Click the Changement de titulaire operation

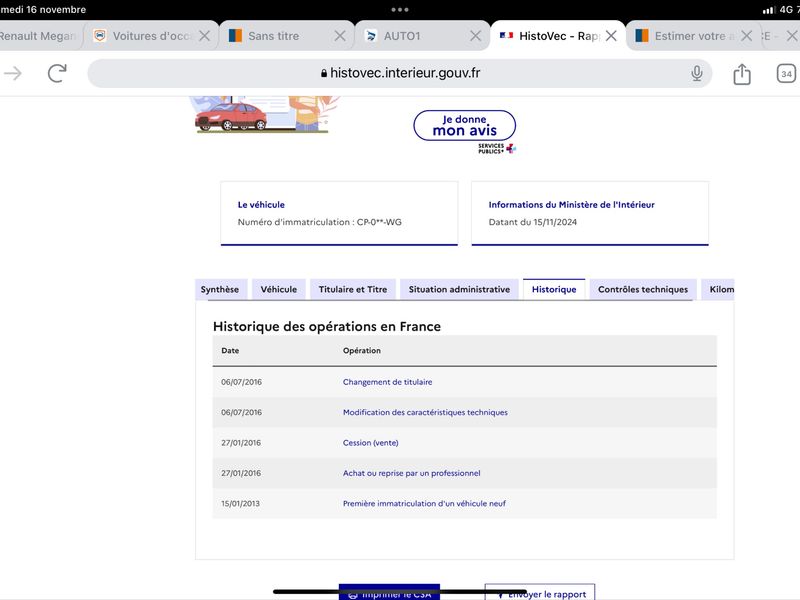click(387, 382)
